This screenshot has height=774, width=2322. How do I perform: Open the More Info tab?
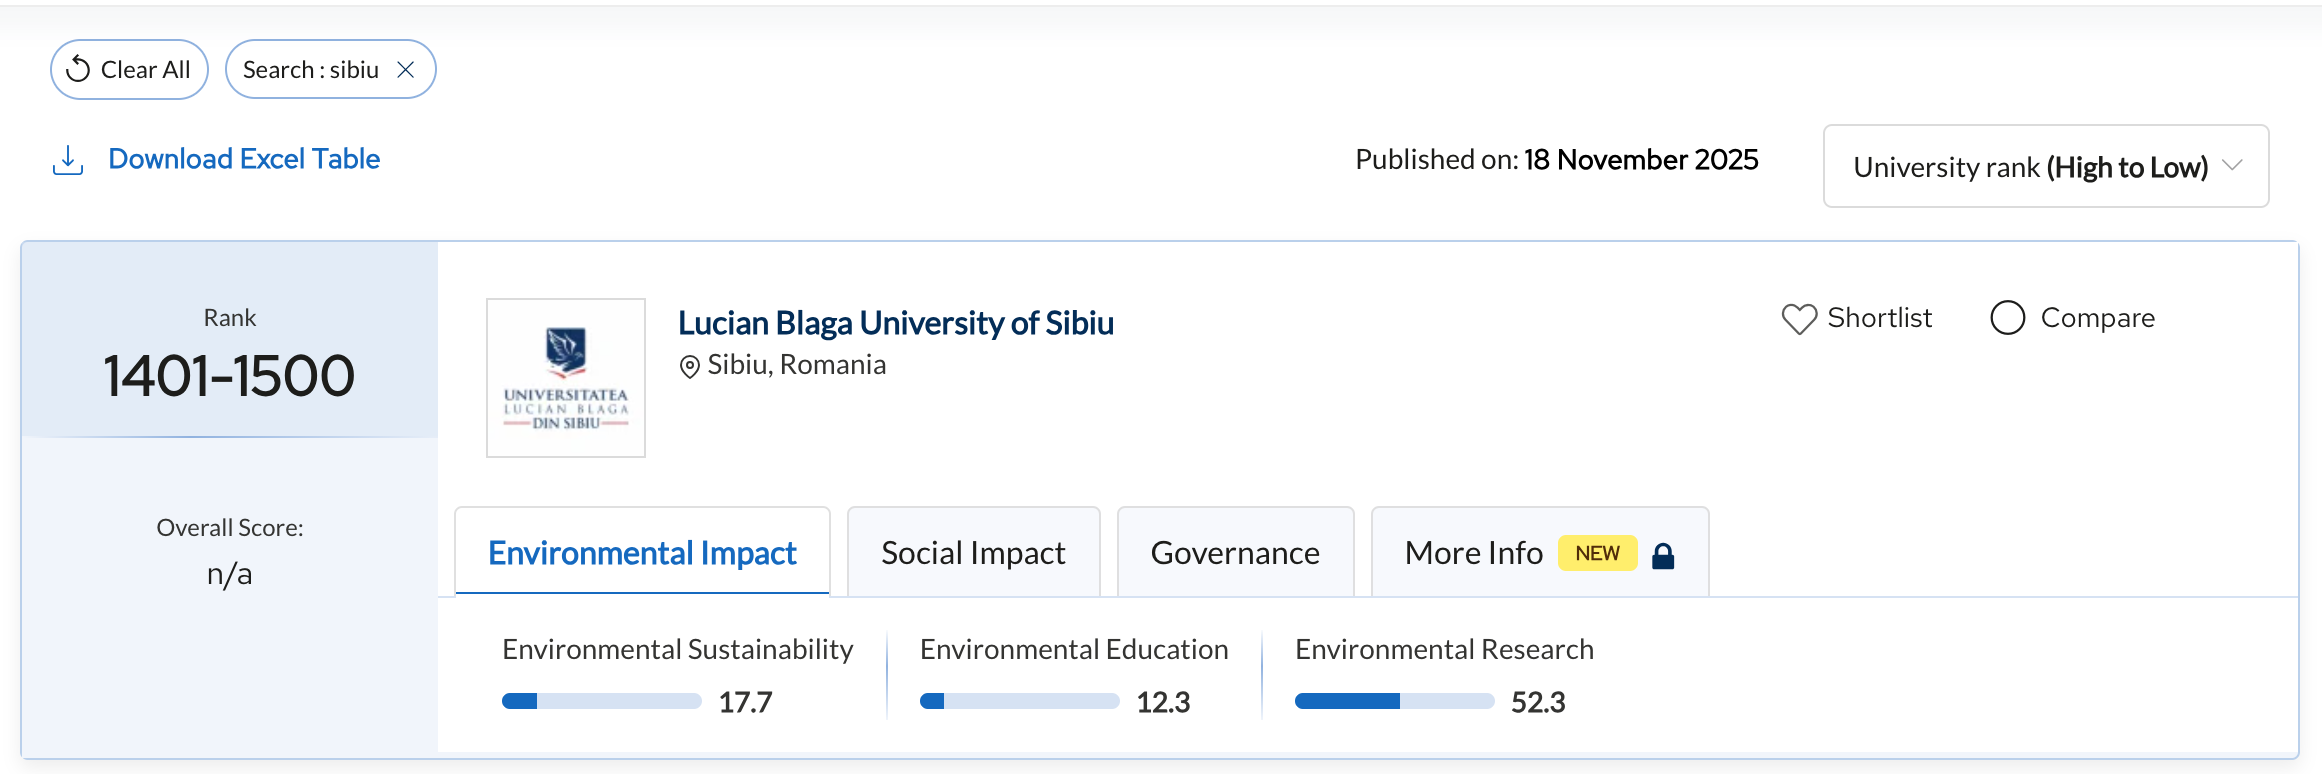pyautogui.click(x=1473, y=553)
